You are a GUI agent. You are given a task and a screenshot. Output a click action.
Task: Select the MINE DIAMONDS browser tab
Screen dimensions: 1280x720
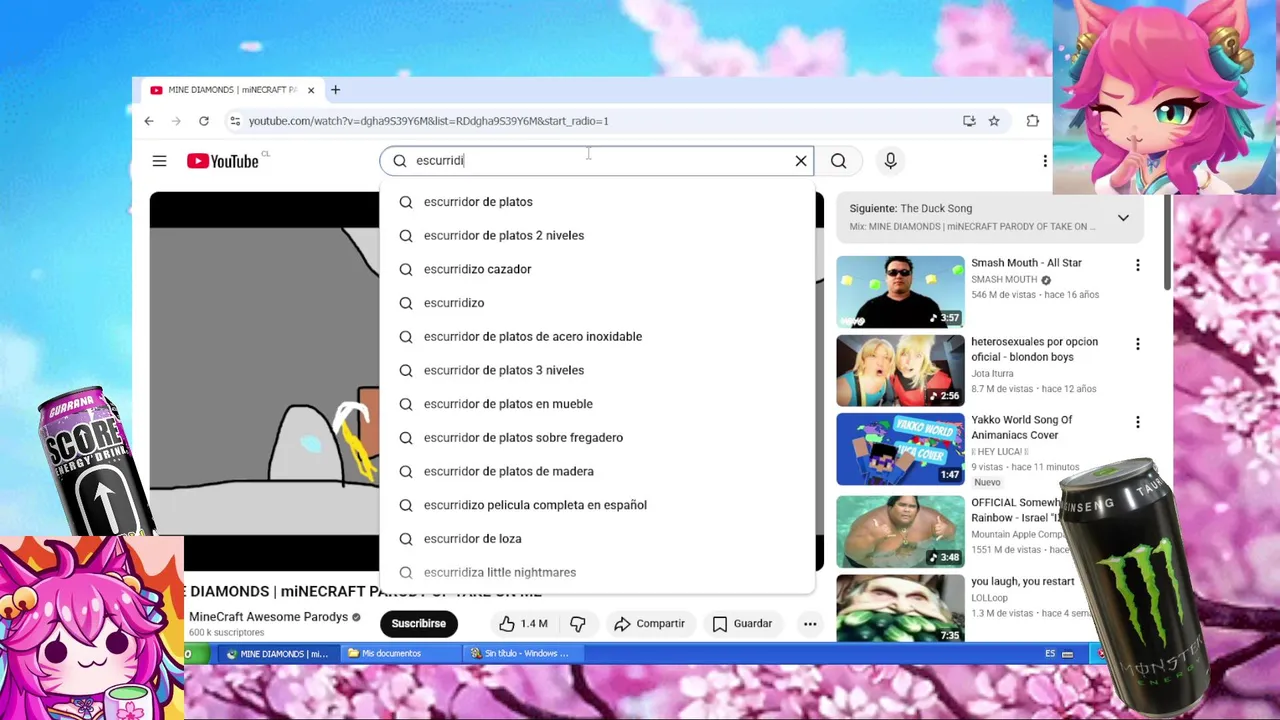(x=231, y=90)
